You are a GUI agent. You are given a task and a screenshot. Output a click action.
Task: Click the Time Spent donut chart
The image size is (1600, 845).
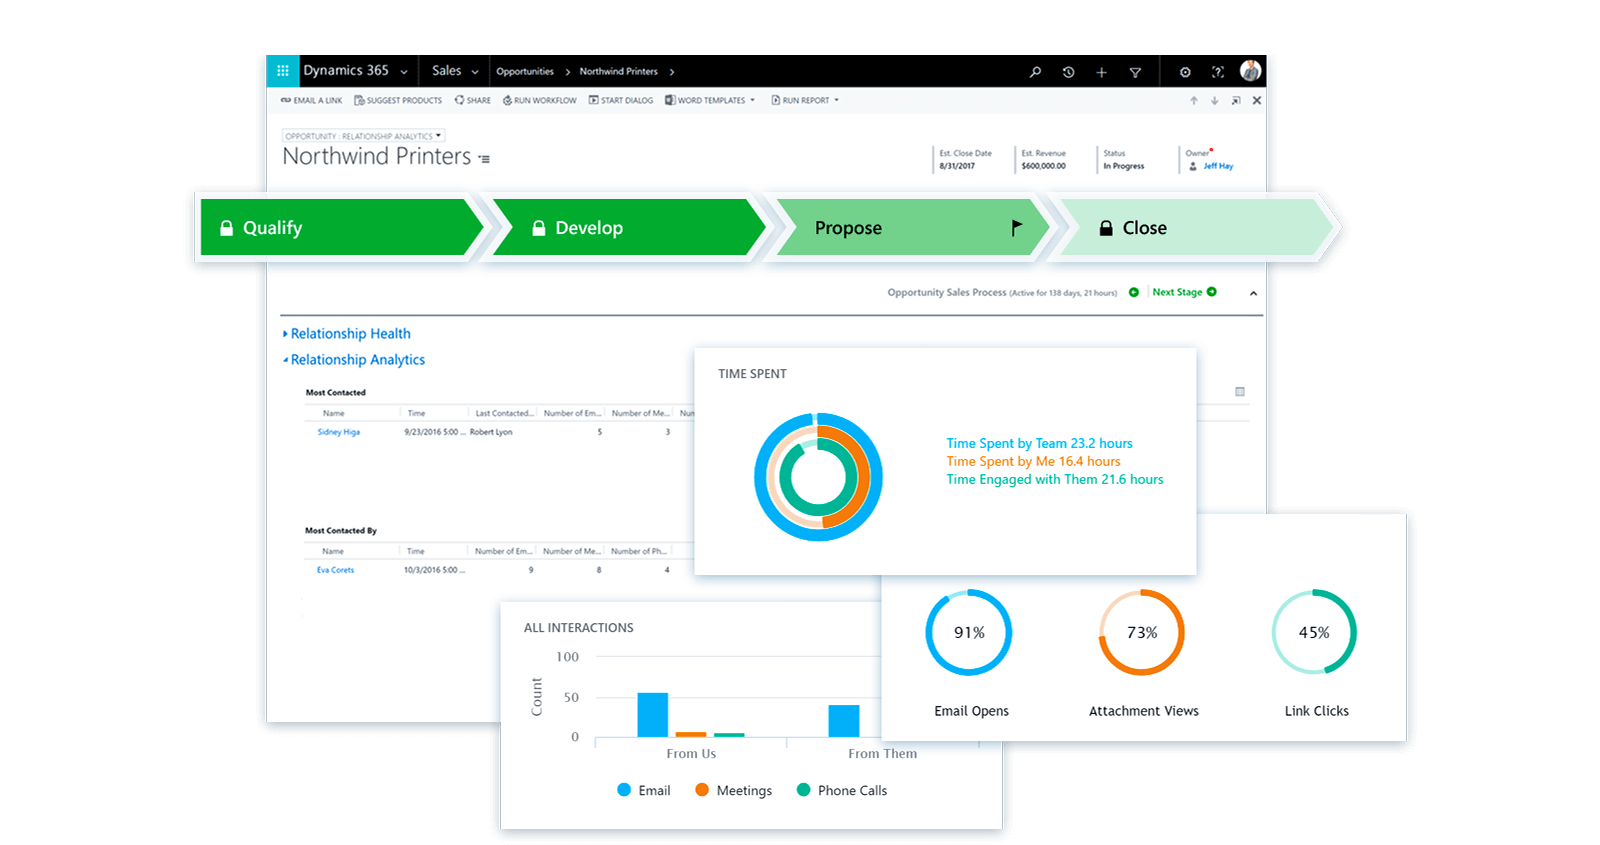(818, 477)
